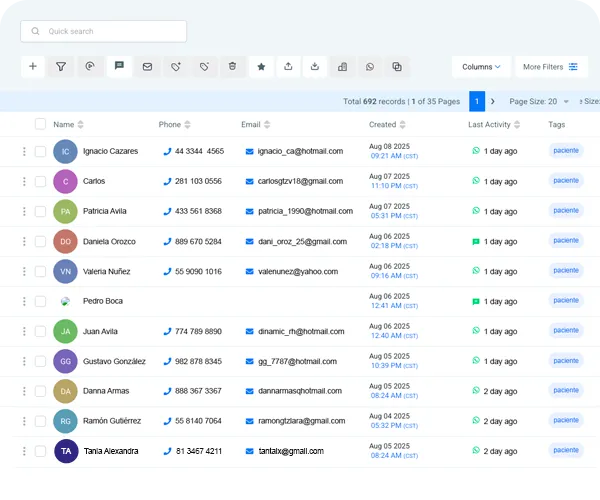The width and height of the screenshot is (600, 500).
Task: Check the box for Patricia Avila
Action: (40, 212)
